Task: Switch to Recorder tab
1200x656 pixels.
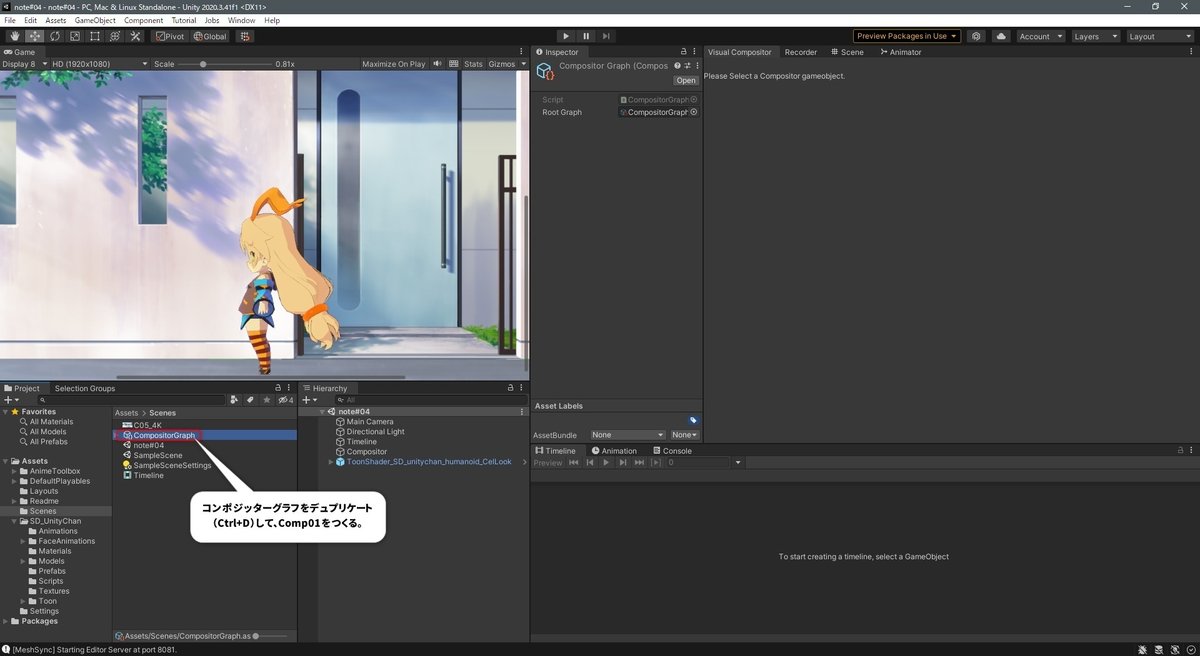Action: pyautogui.click(x=801, y=52)
